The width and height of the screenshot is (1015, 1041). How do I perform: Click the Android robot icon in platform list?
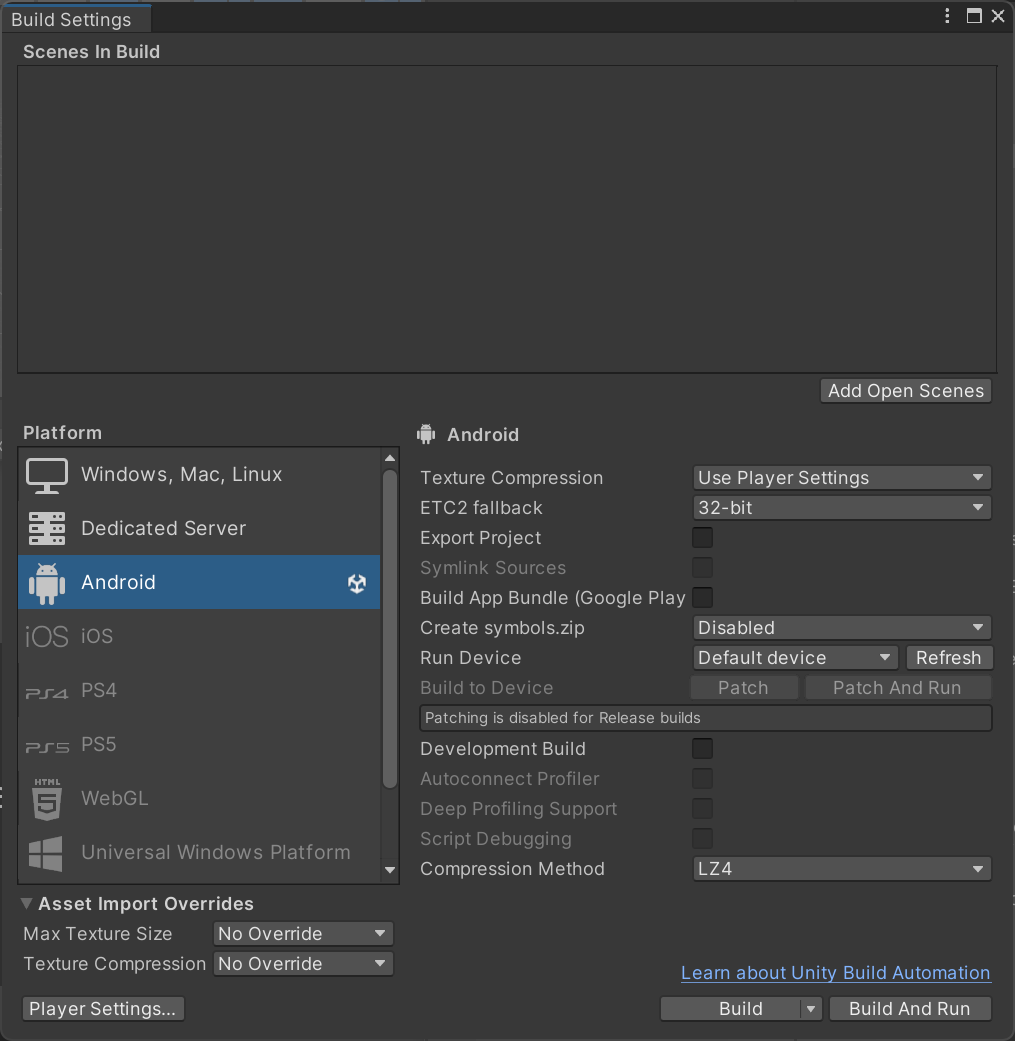pos(47,583)
